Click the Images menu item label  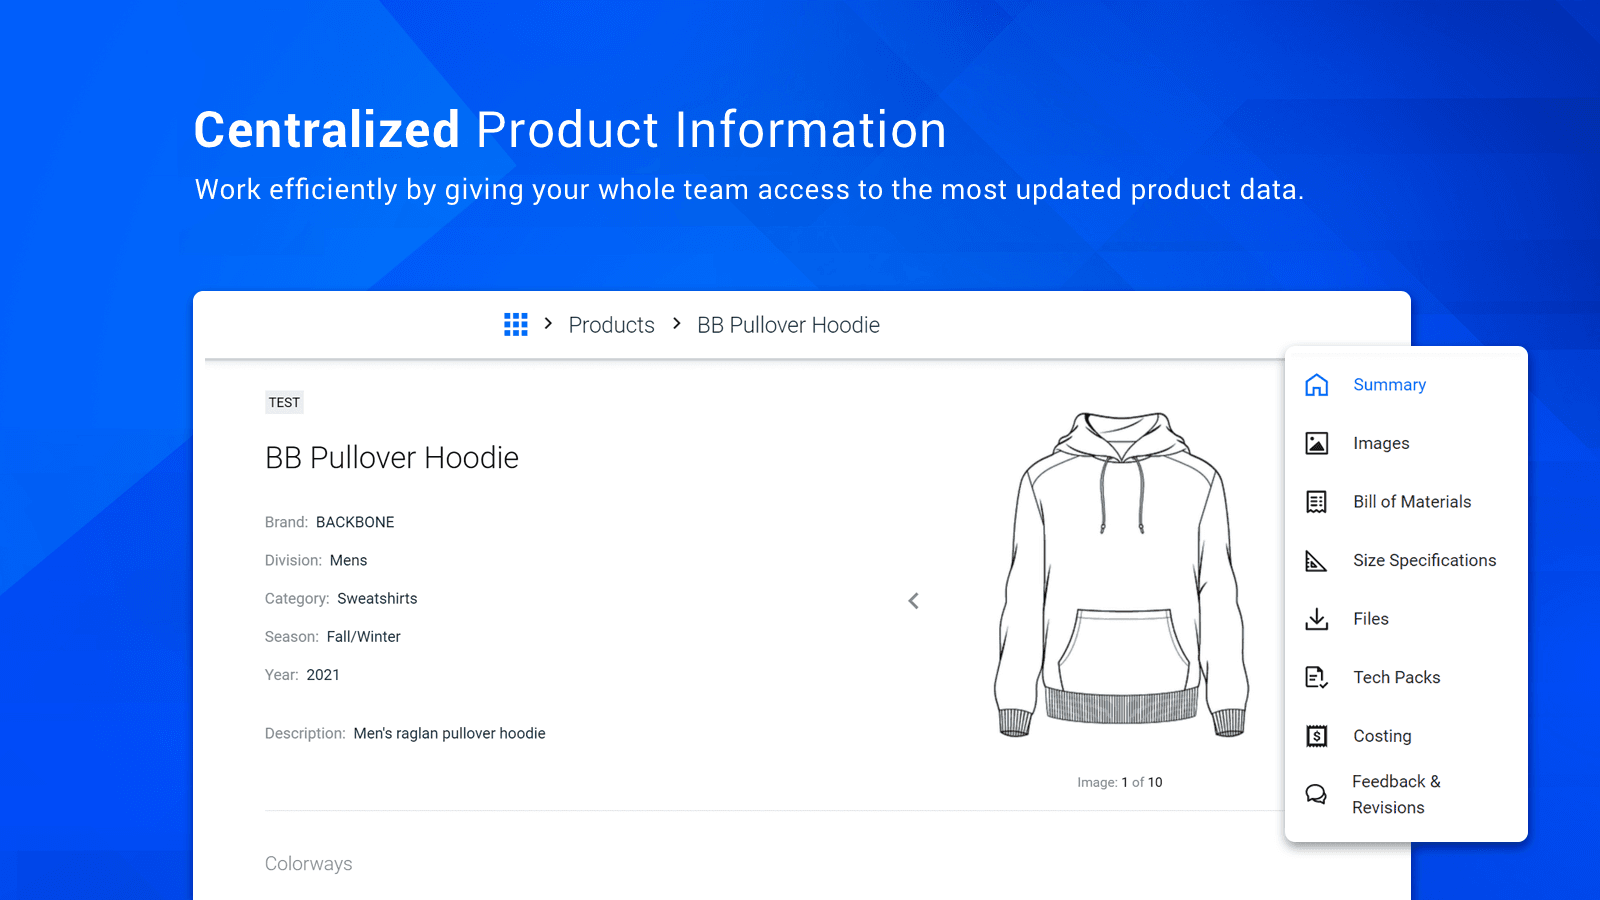tap(1381, 443)
